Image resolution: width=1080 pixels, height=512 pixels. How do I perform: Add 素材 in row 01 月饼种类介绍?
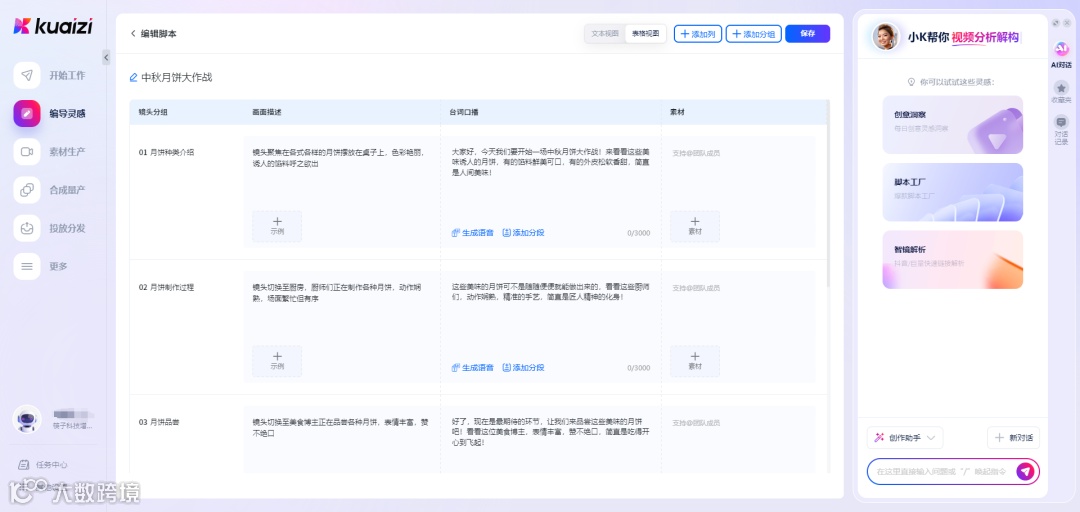[695, 226]
